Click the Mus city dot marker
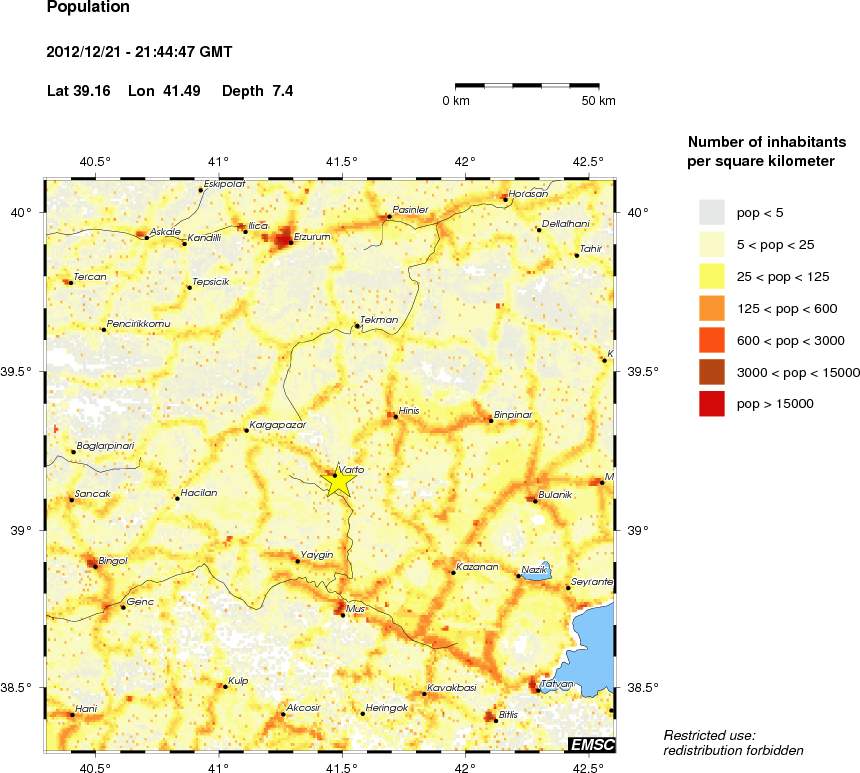This screenshot has height=773, width=860. (343, 615)
